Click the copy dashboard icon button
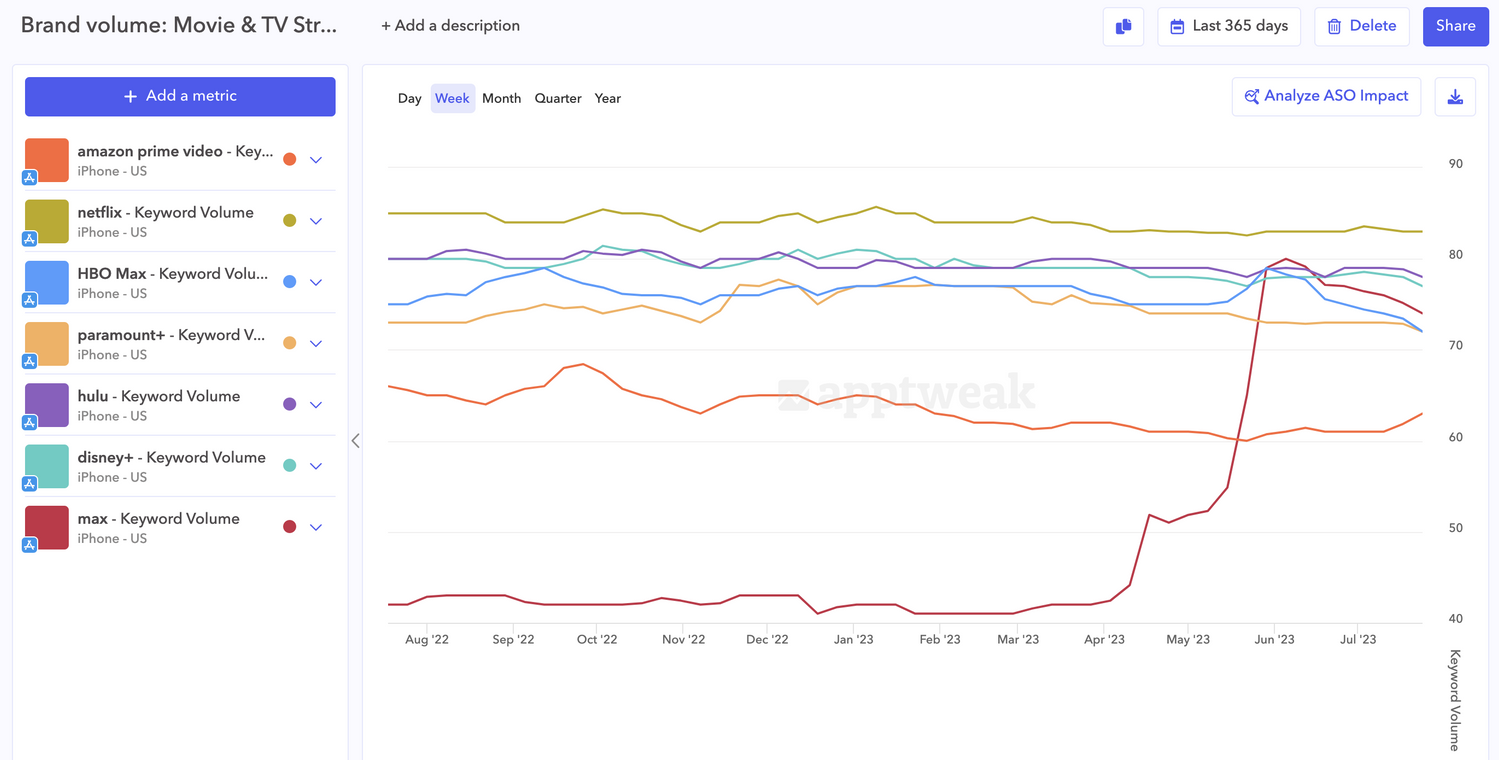This screenshot has width=1499, height=760. click(x=1124, y=27)
